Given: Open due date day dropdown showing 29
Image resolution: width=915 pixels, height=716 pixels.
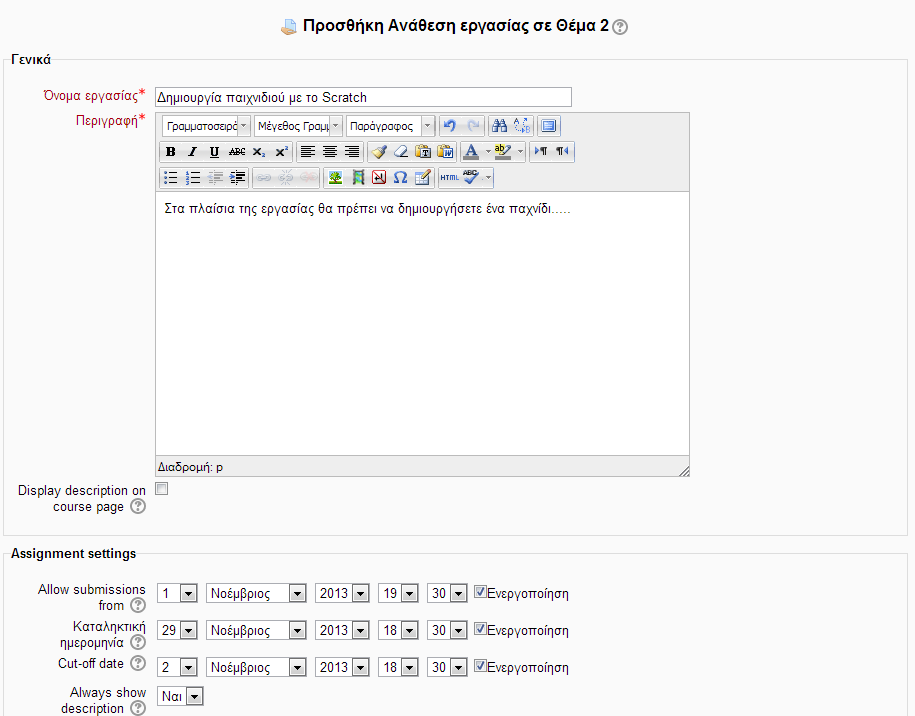Looking at the screenshot, I should point(177,630).
